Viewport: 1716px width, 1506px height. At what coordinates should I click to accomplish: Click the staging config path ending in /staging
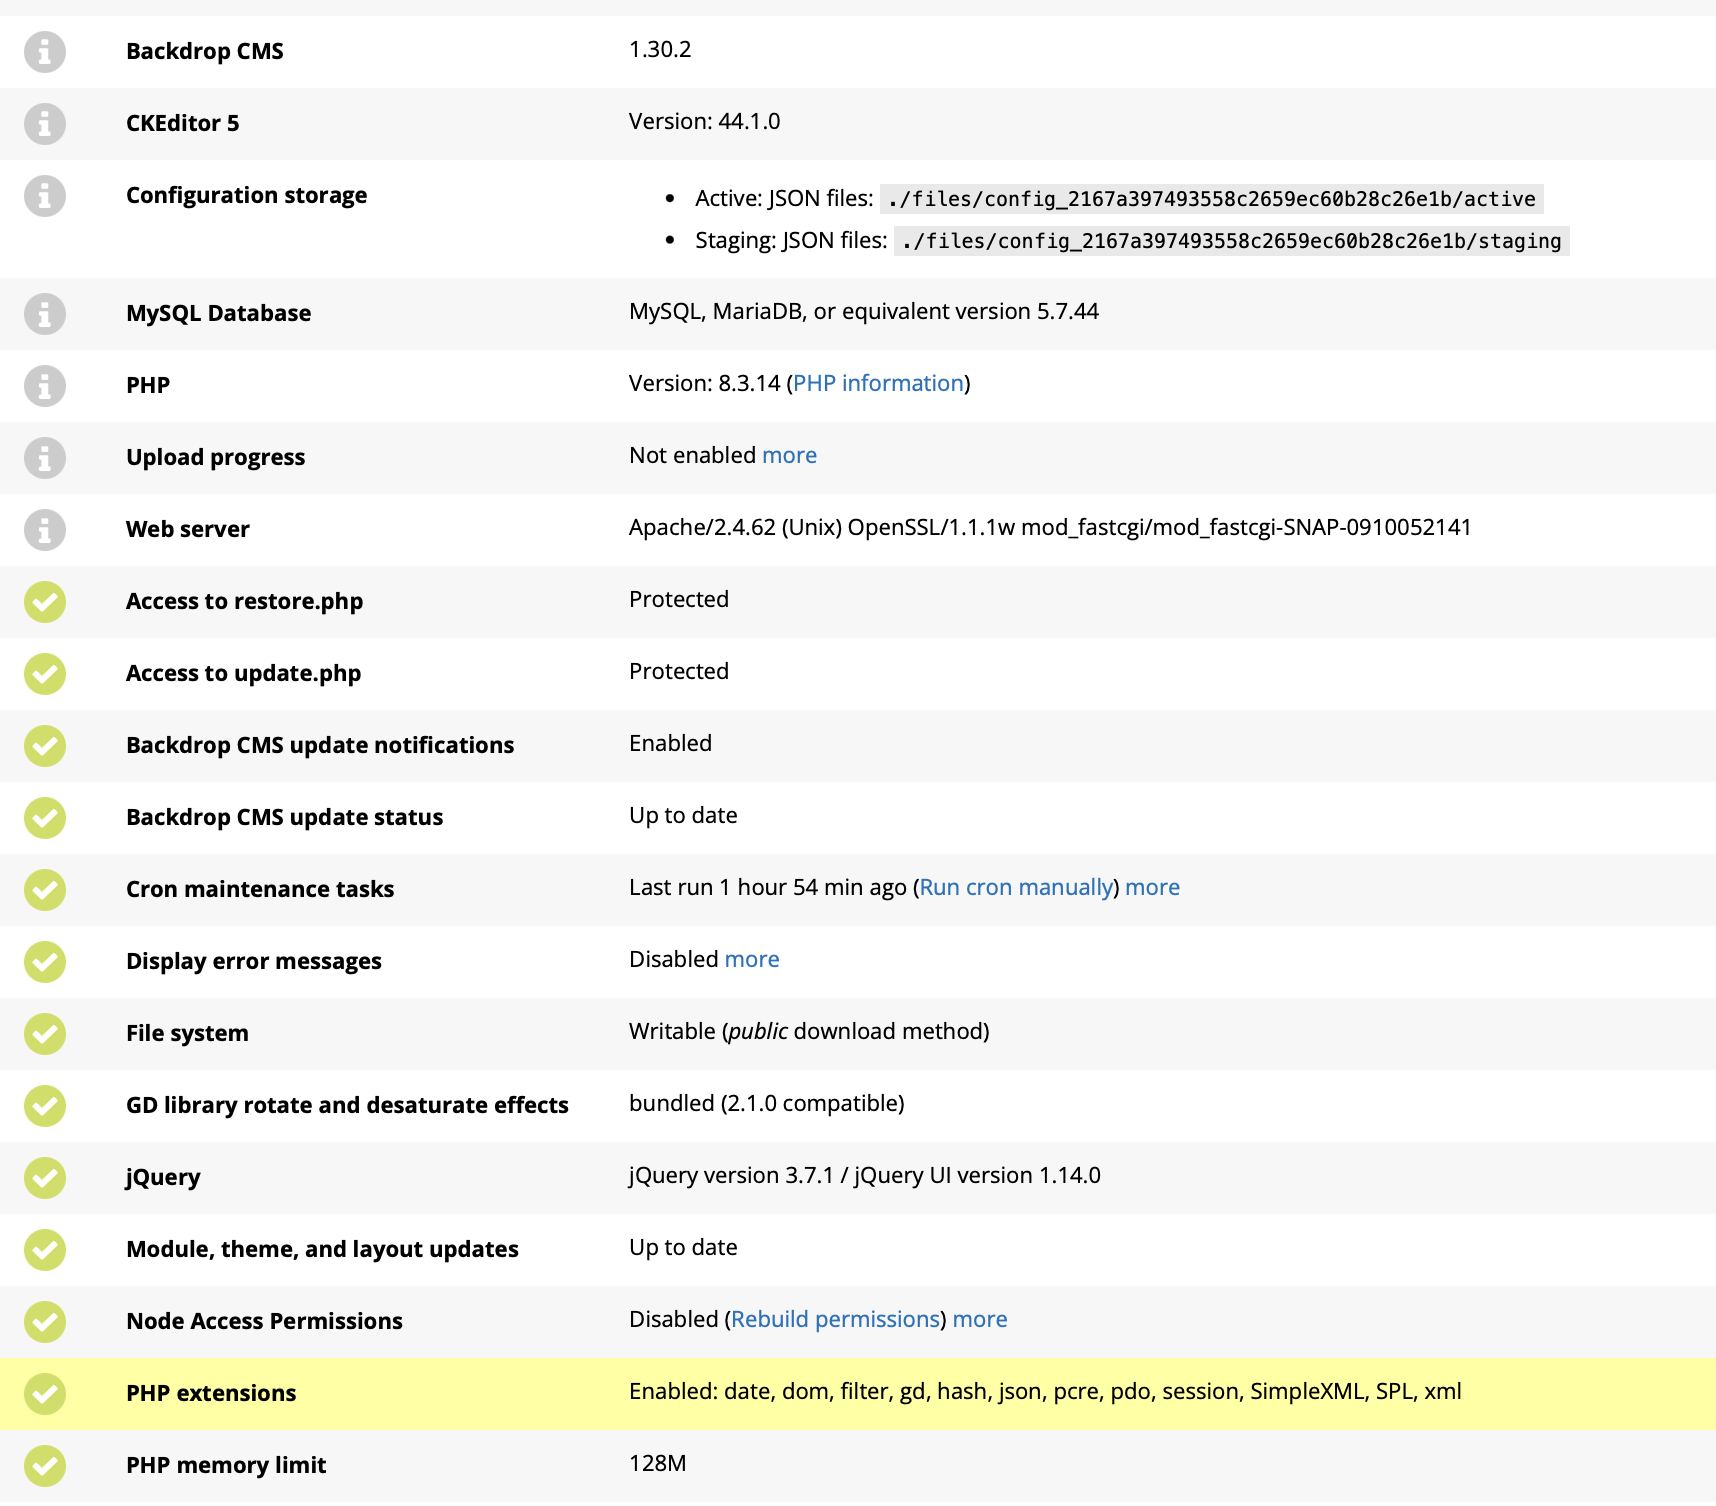coord(1231,241)
